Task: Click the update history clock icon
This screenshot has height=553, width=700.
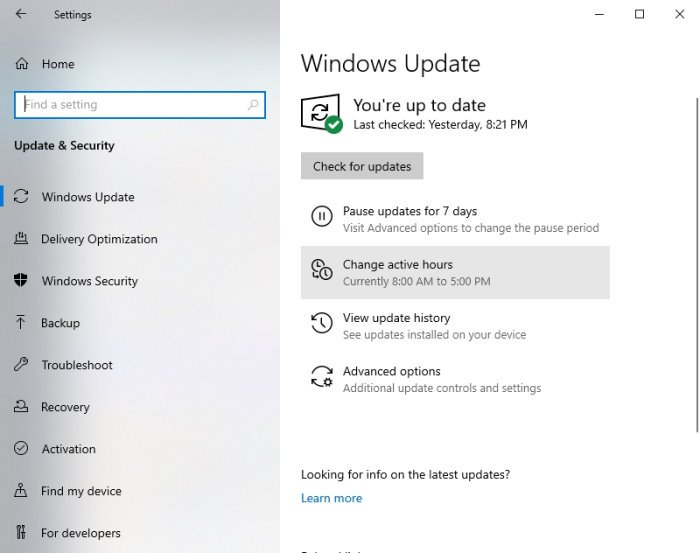Action: tap(322, 323)
